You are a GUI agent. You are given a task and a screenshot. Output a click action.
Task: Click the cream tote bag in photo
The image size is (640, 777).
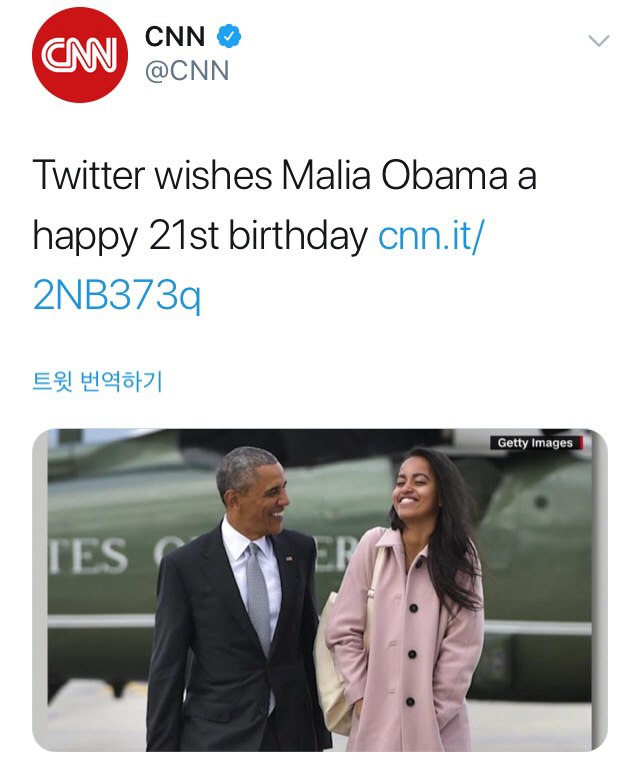[332, 680]
